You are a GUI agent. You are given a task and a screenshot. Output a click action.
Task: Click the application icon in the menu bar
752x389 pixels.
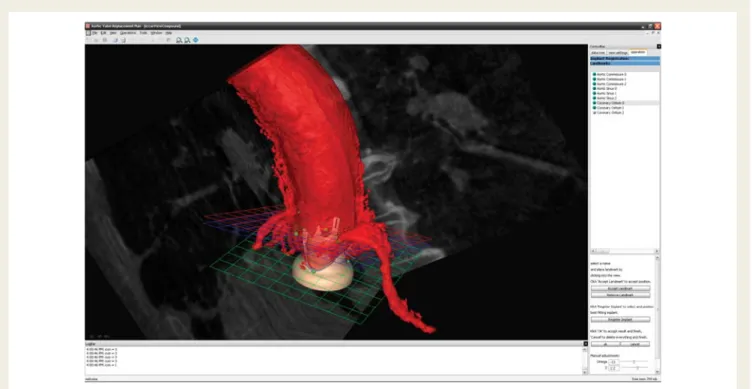[88, 33]
